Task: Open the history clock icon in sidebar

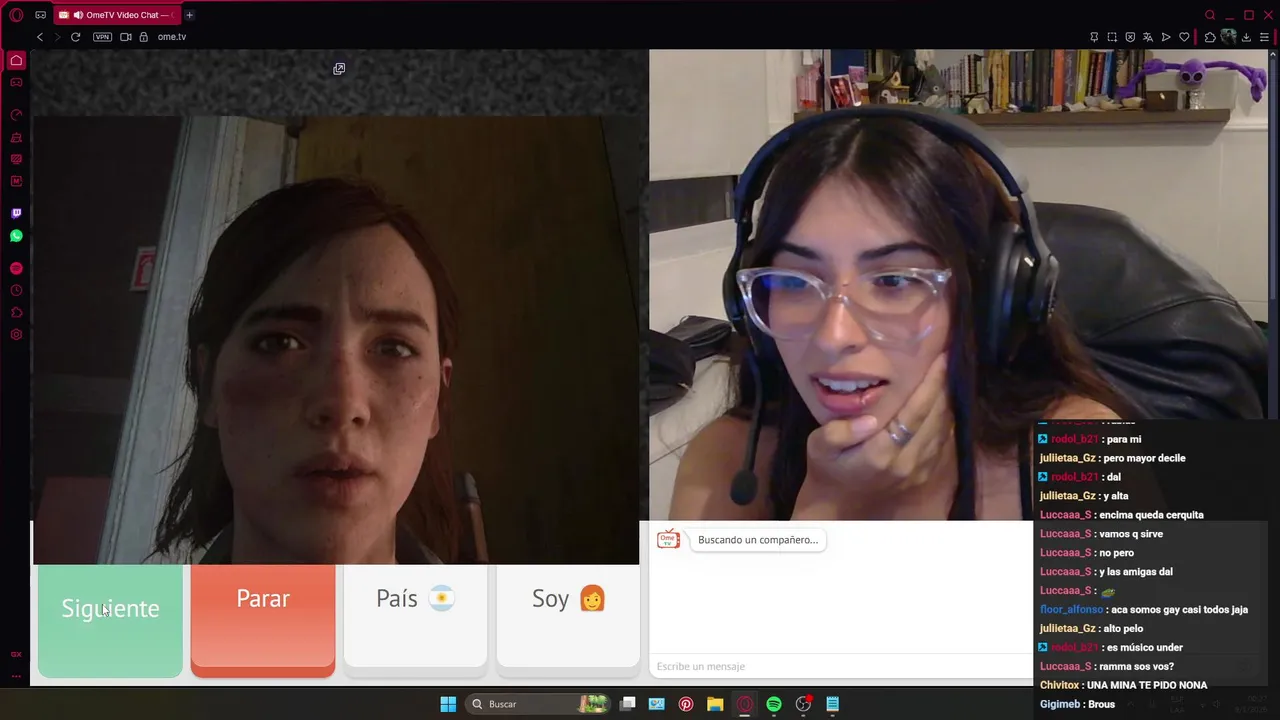Action: point(16,290)
